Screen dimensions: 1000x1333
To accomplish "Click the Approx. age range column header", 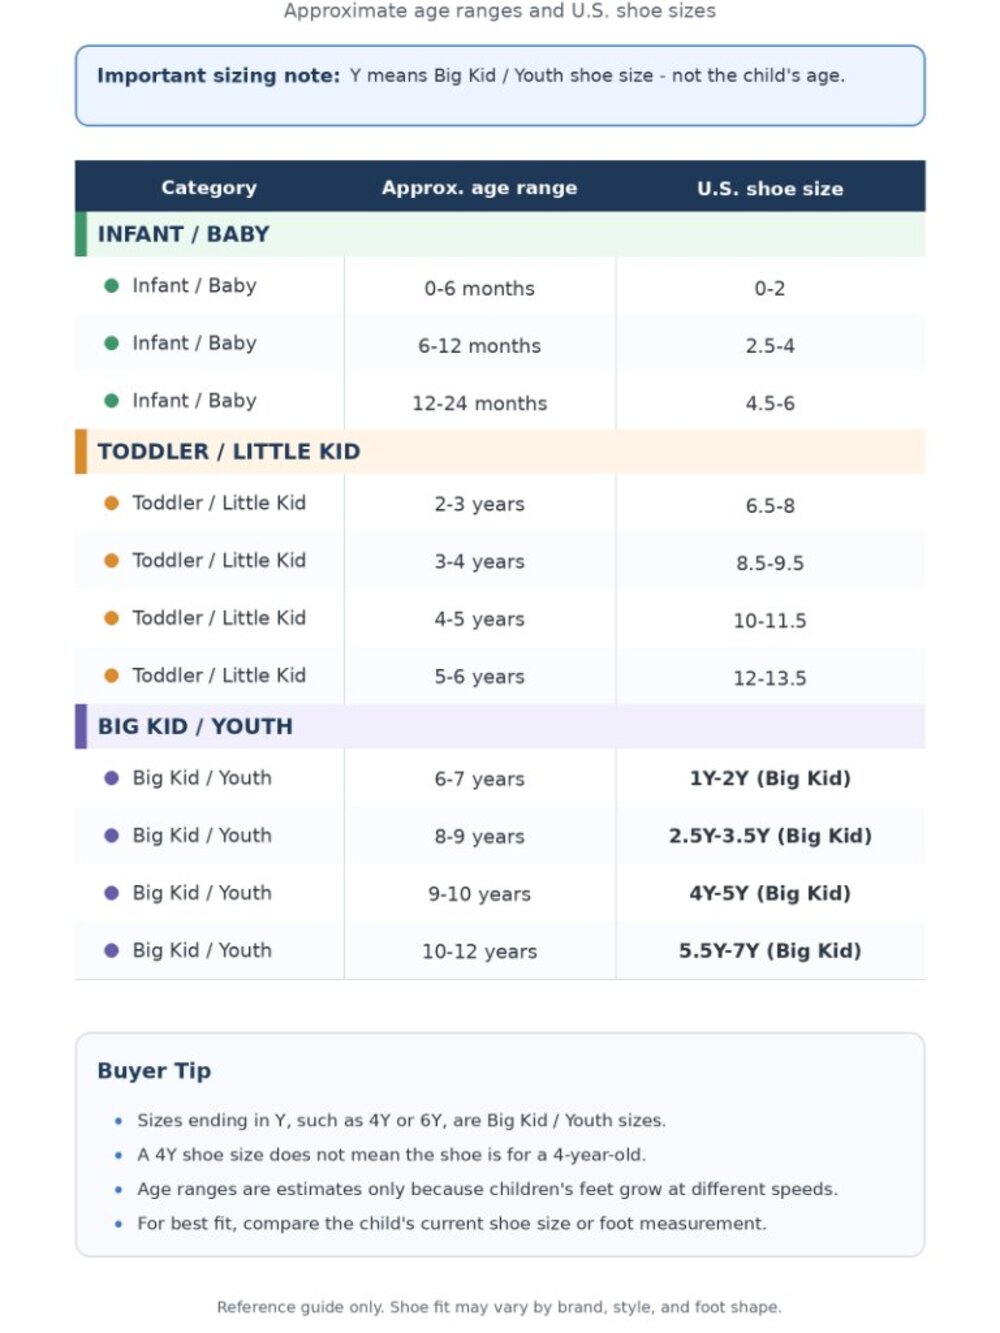I will (x=479, y=187).
